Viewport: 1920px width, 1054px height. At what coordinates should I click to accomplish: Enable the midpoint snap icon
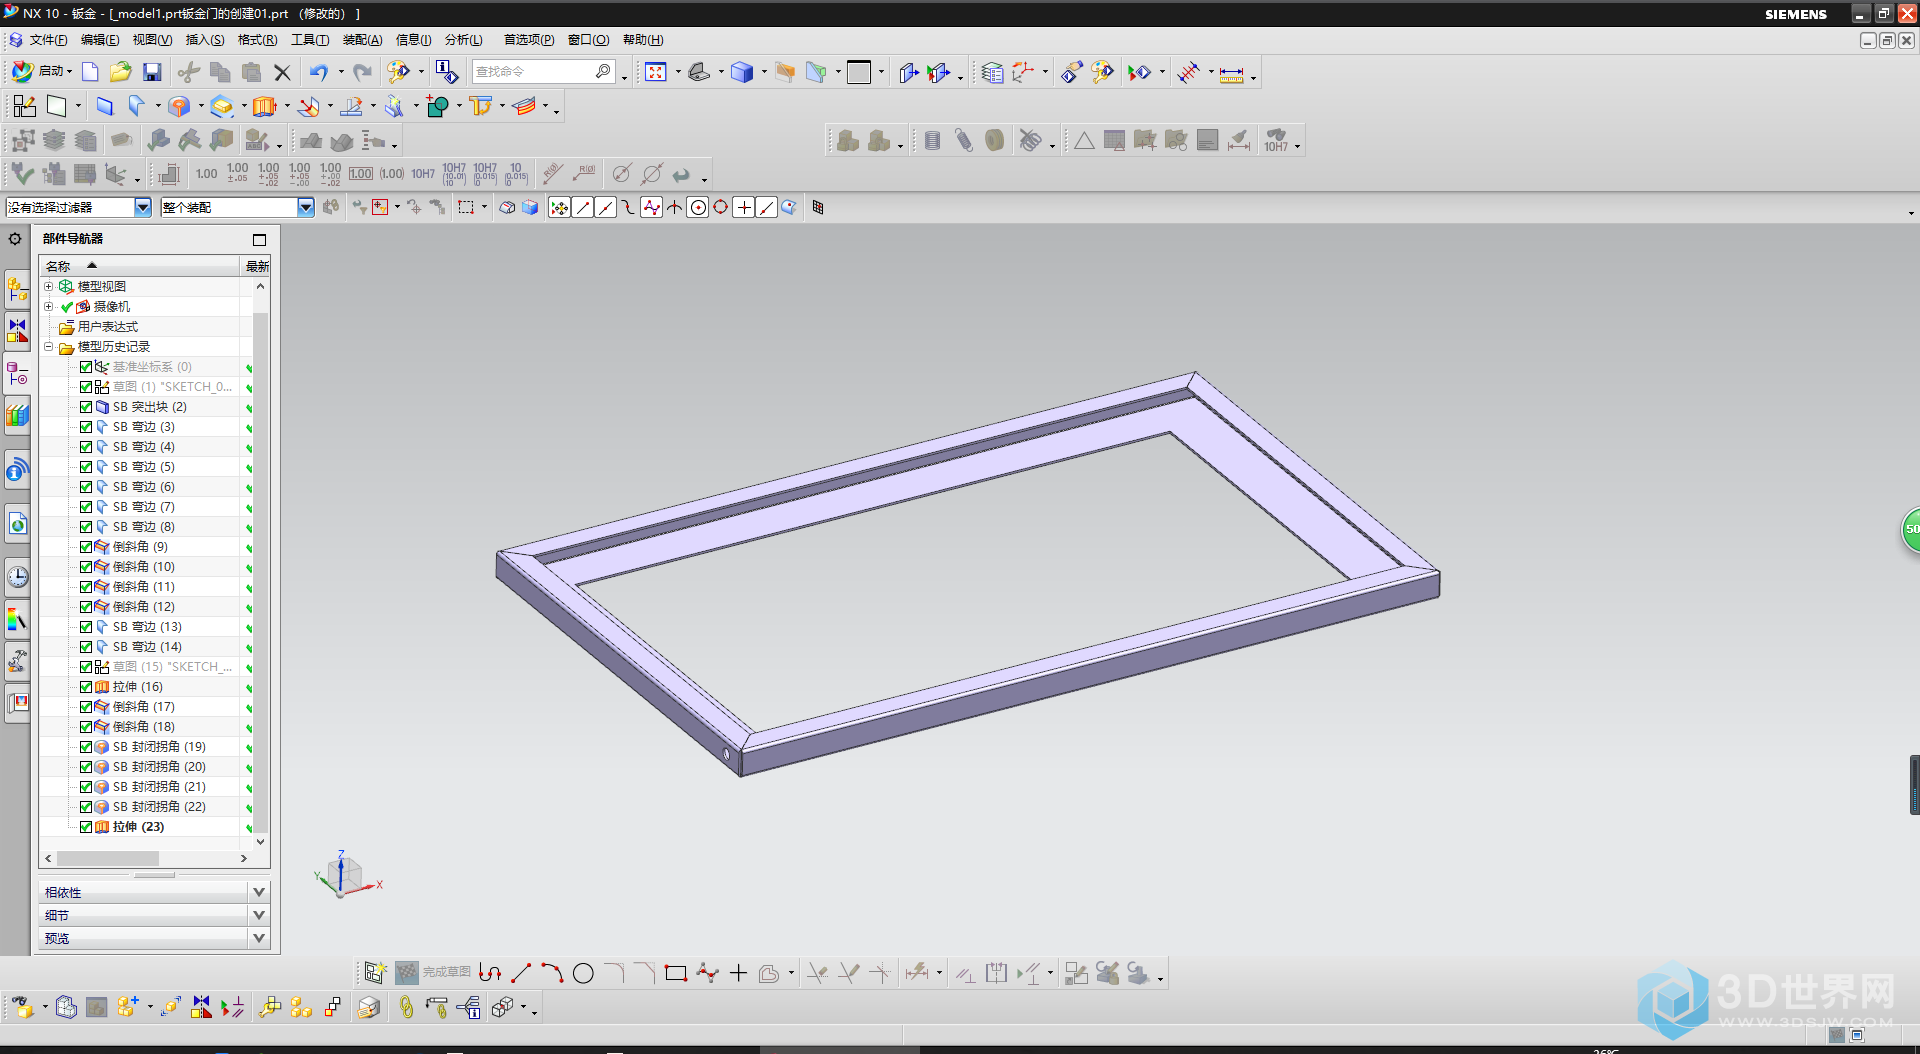point(606,207)
